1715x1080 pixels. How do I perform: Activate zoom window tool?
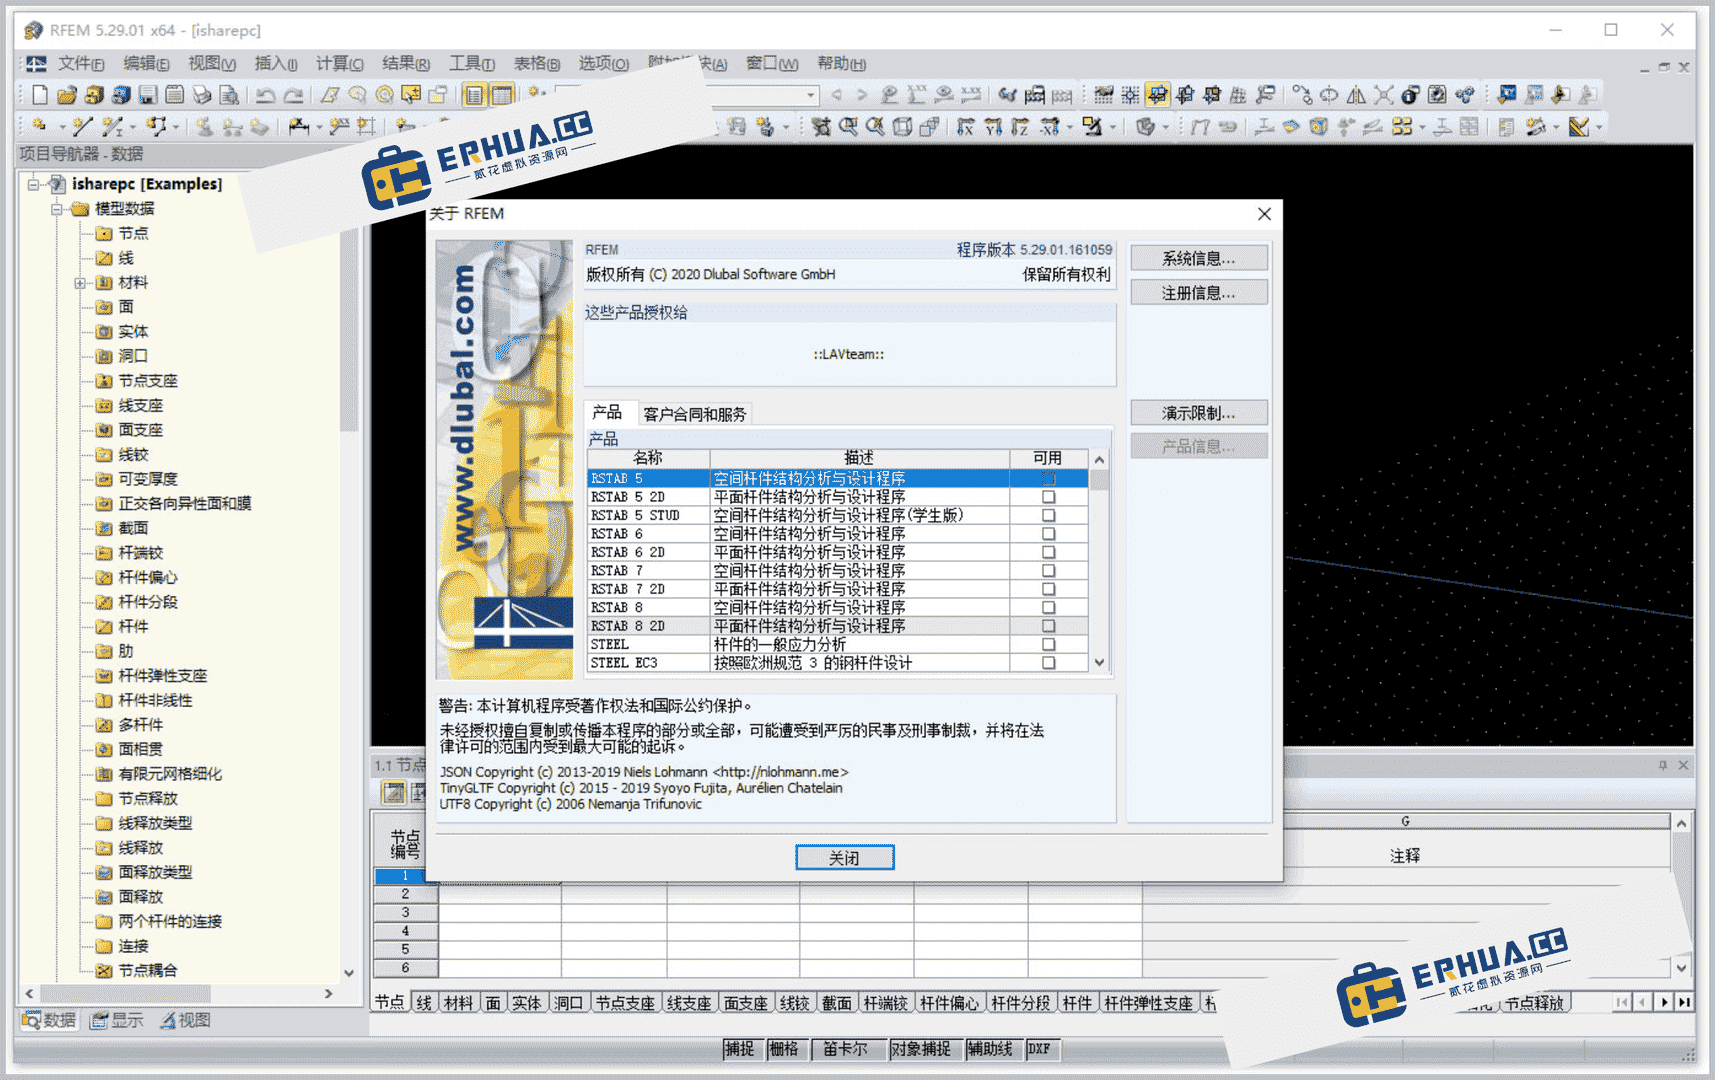click(x=848, y=127)
